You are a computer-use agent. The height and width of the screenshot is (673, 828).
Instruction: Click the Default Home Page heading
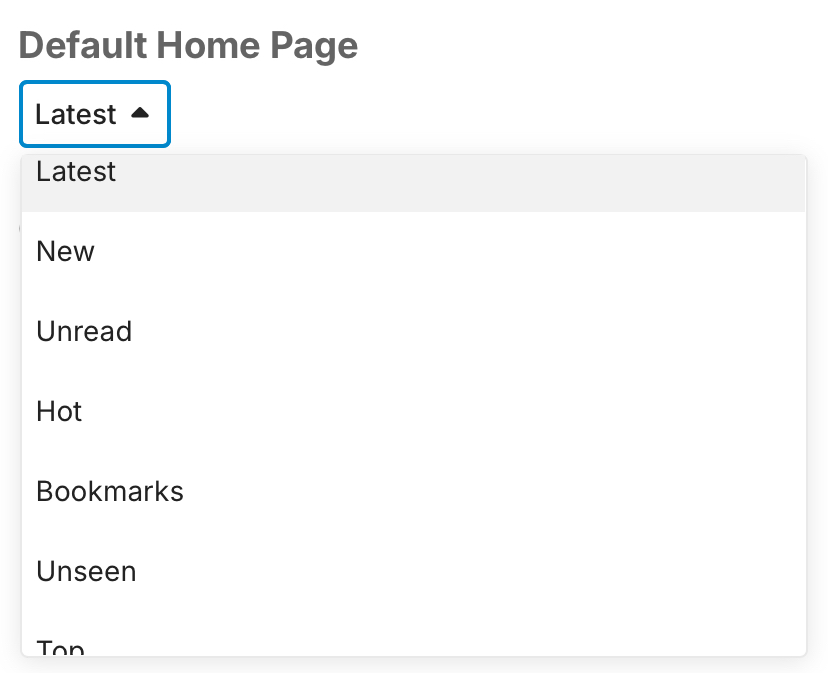188,45
